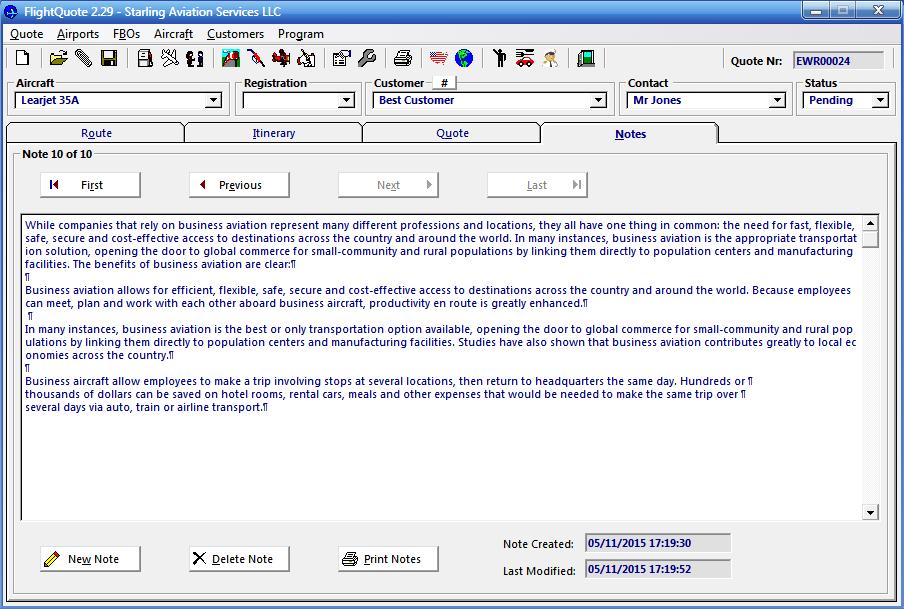Click the notes scrollbar down arrow
904x609 pixels.
870,513
